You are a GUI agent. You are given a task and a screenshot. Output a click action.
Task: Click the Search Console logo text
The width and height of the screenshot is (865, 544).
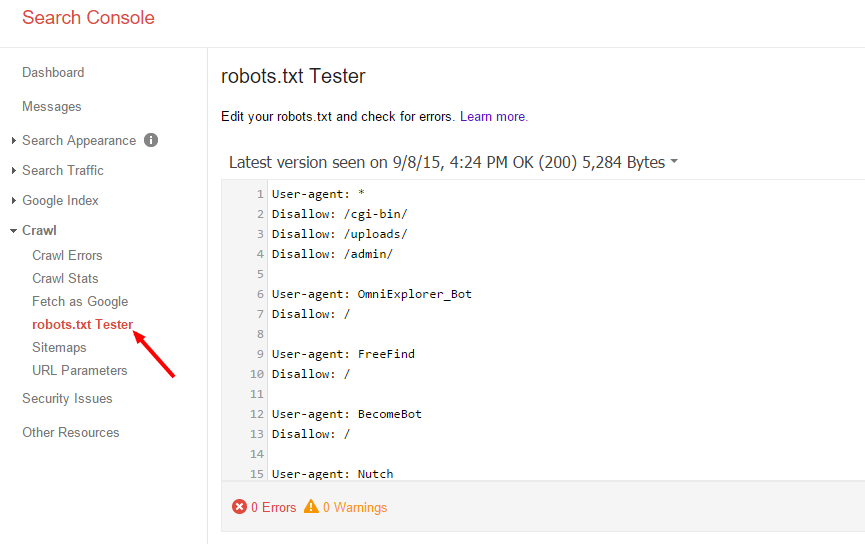click(x=88, y=18)
